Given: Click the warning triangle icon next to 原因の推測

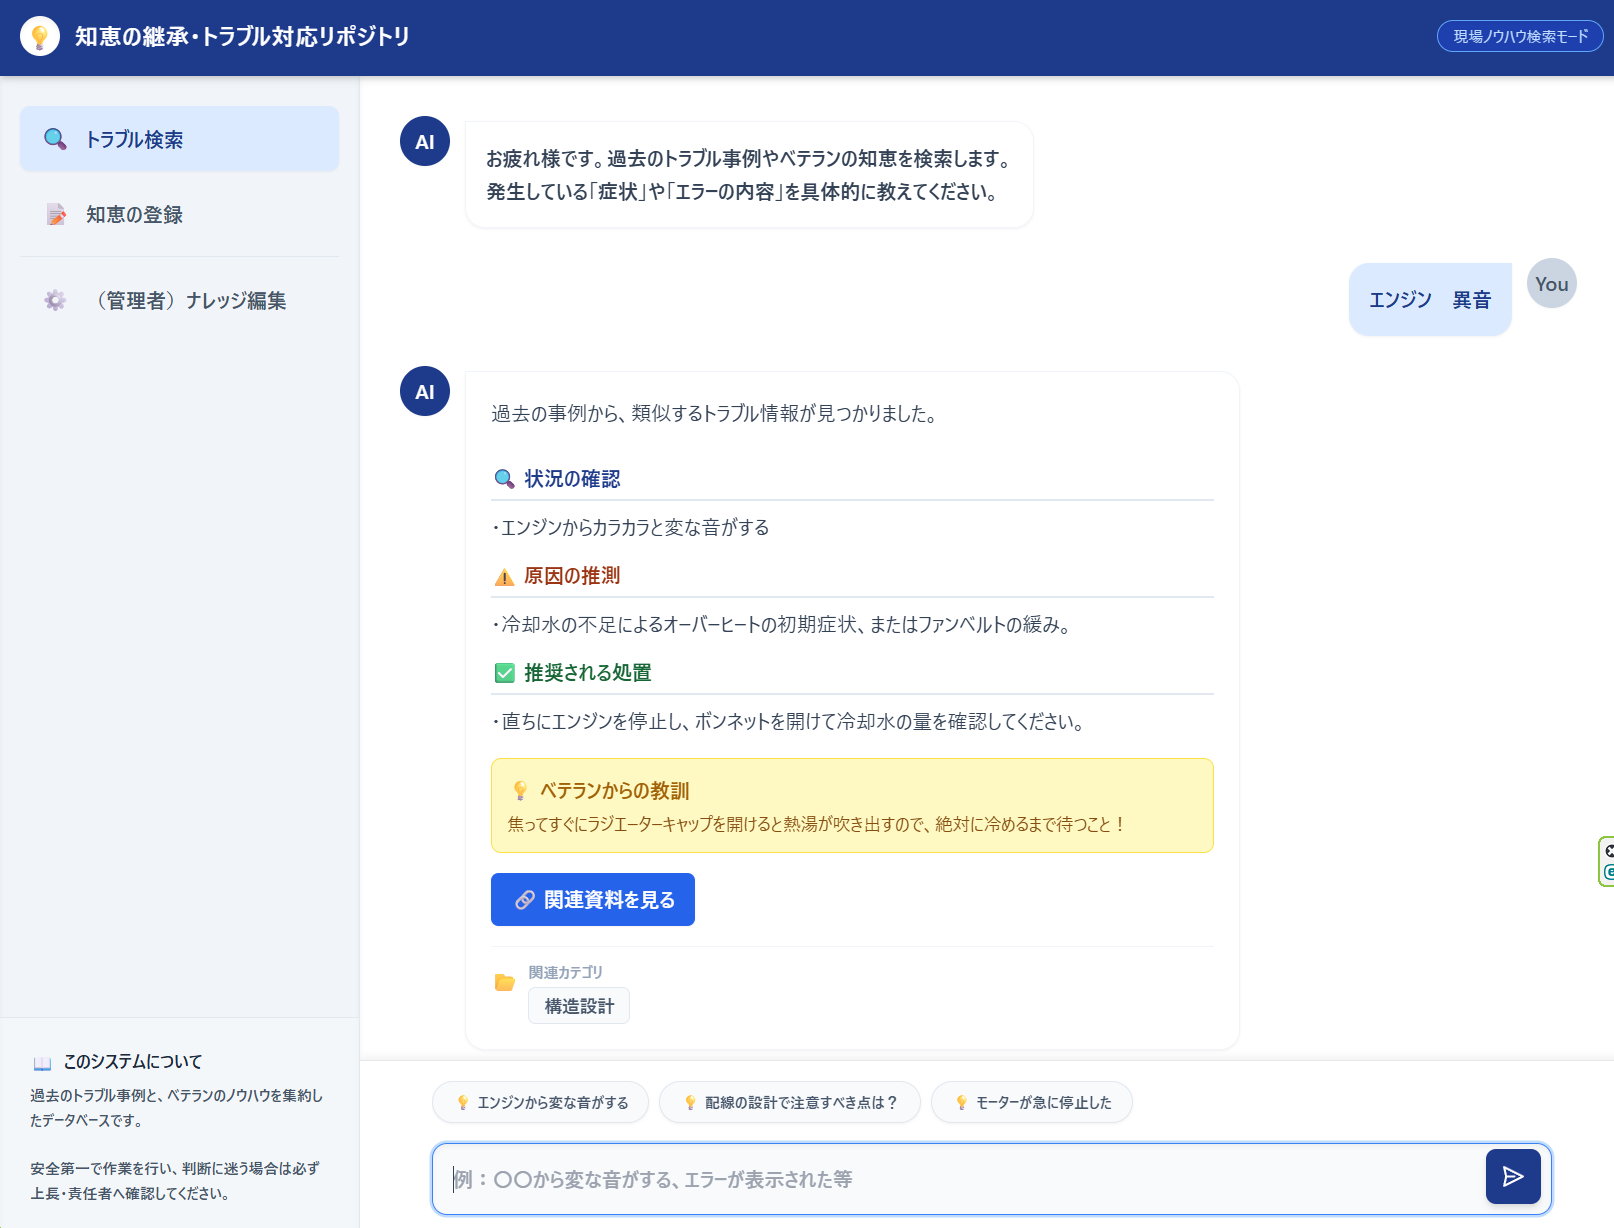Looking at the screenshot, I should tap(505, 577).
